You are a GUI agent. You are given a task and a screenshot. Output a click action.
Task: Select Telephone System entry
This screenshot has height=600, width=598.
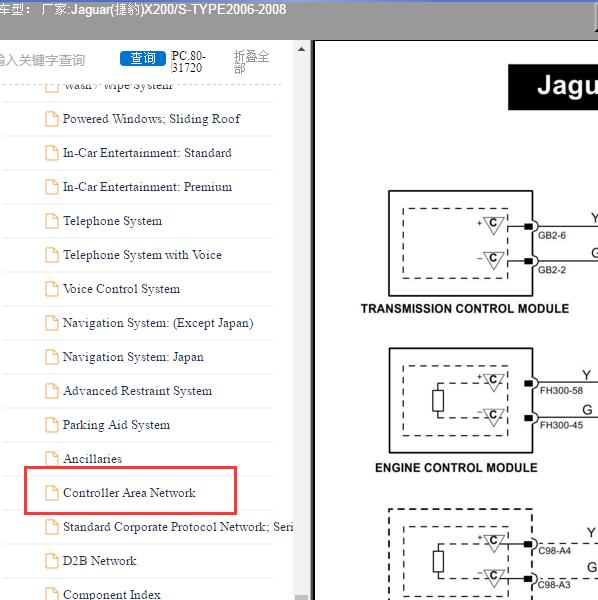click(x=112, y=221)
